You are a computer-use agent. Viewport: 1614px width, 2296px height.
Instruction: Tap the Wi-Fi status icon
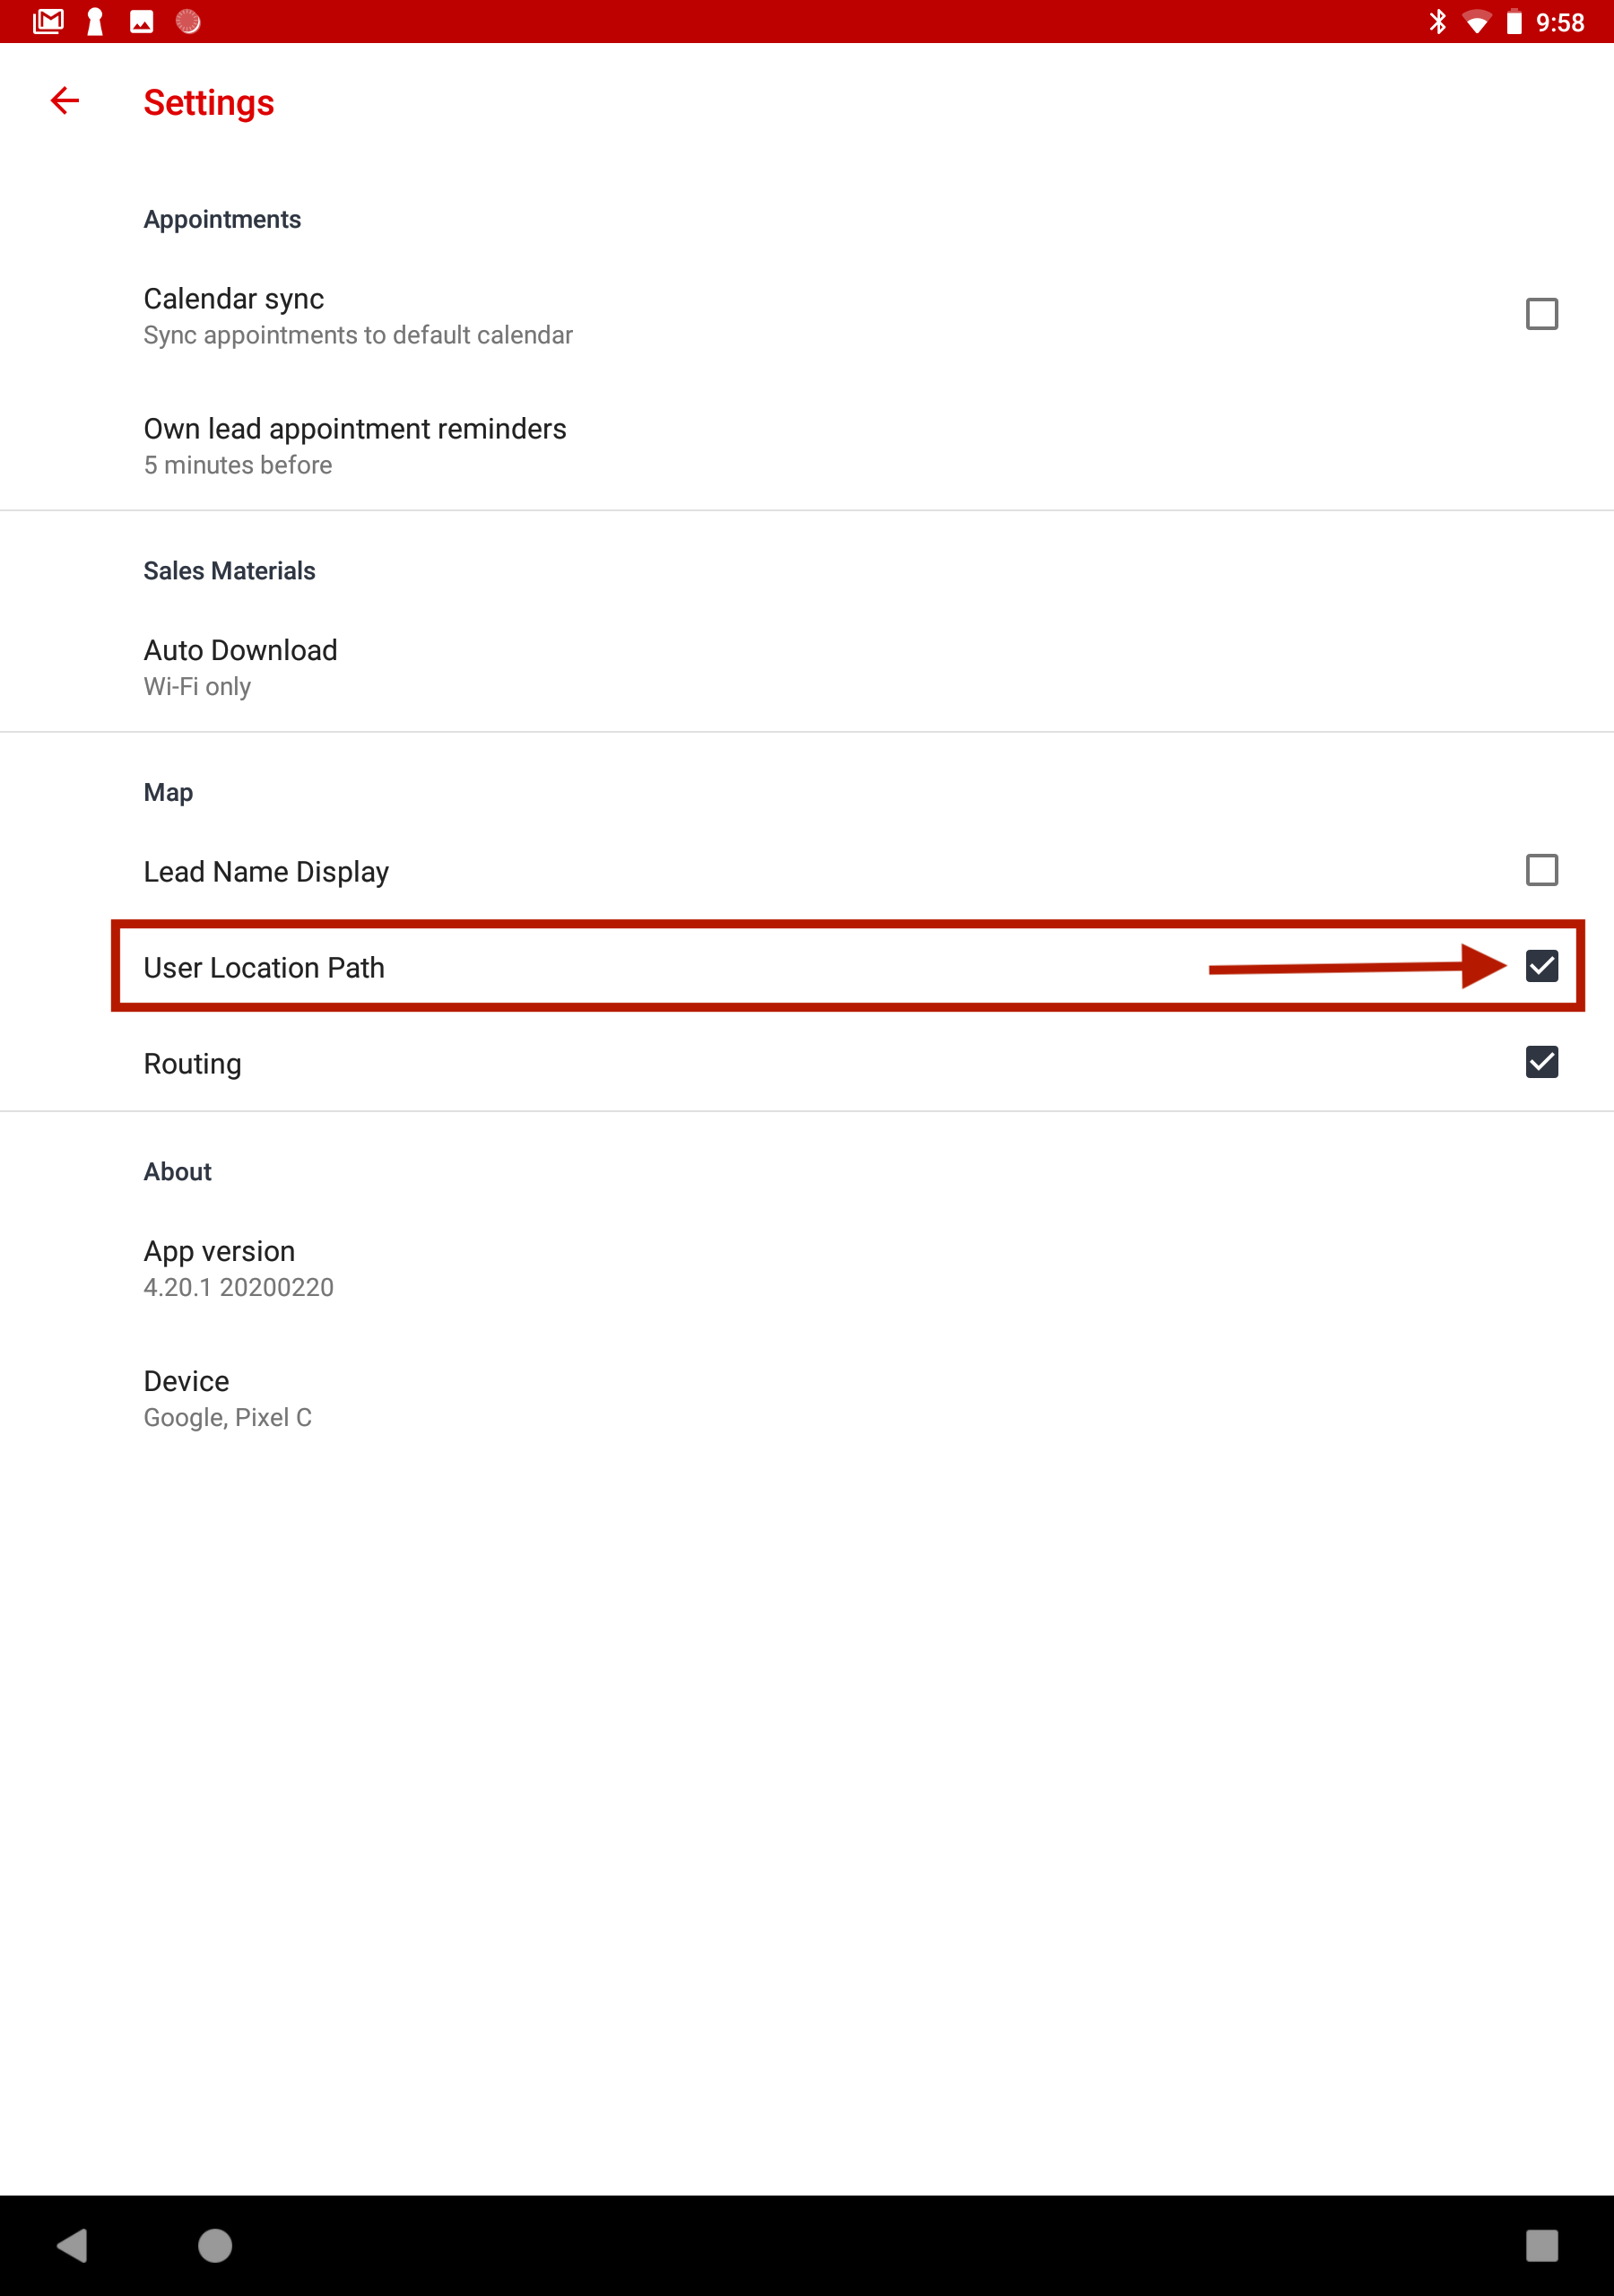click(1476, 21)
